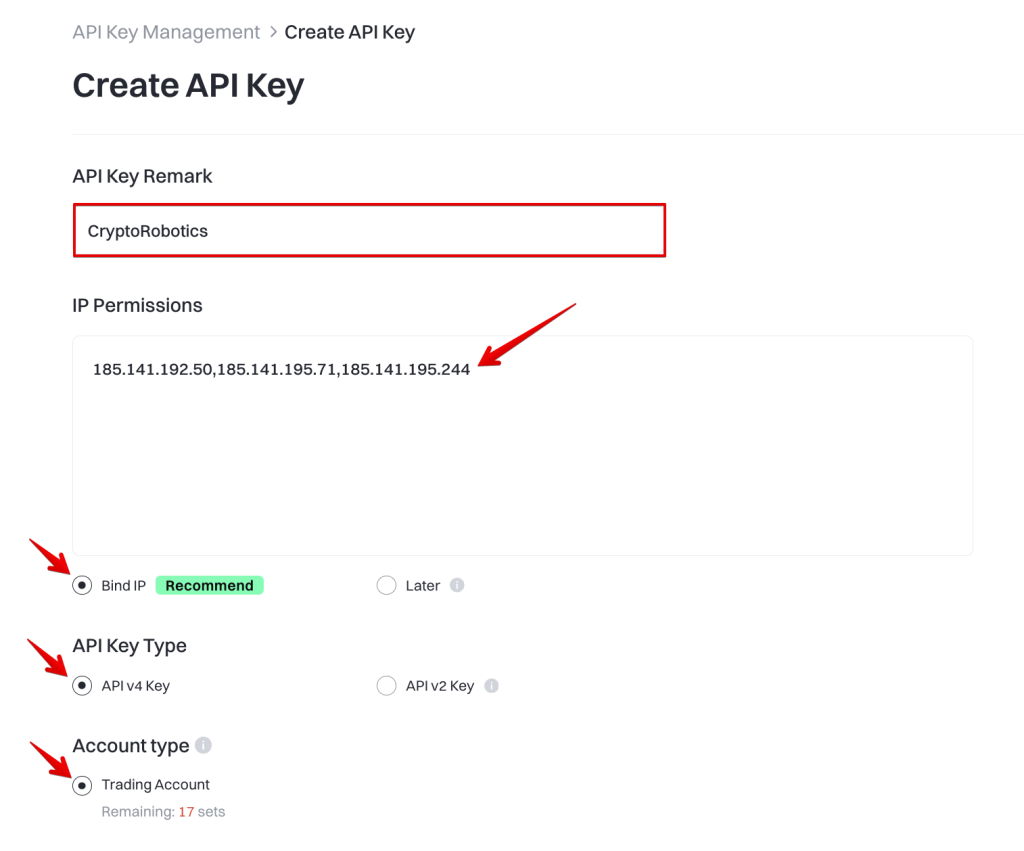Click the IP Permissions section label
This screenshot has height=851, width=1024.
point(137,306)
